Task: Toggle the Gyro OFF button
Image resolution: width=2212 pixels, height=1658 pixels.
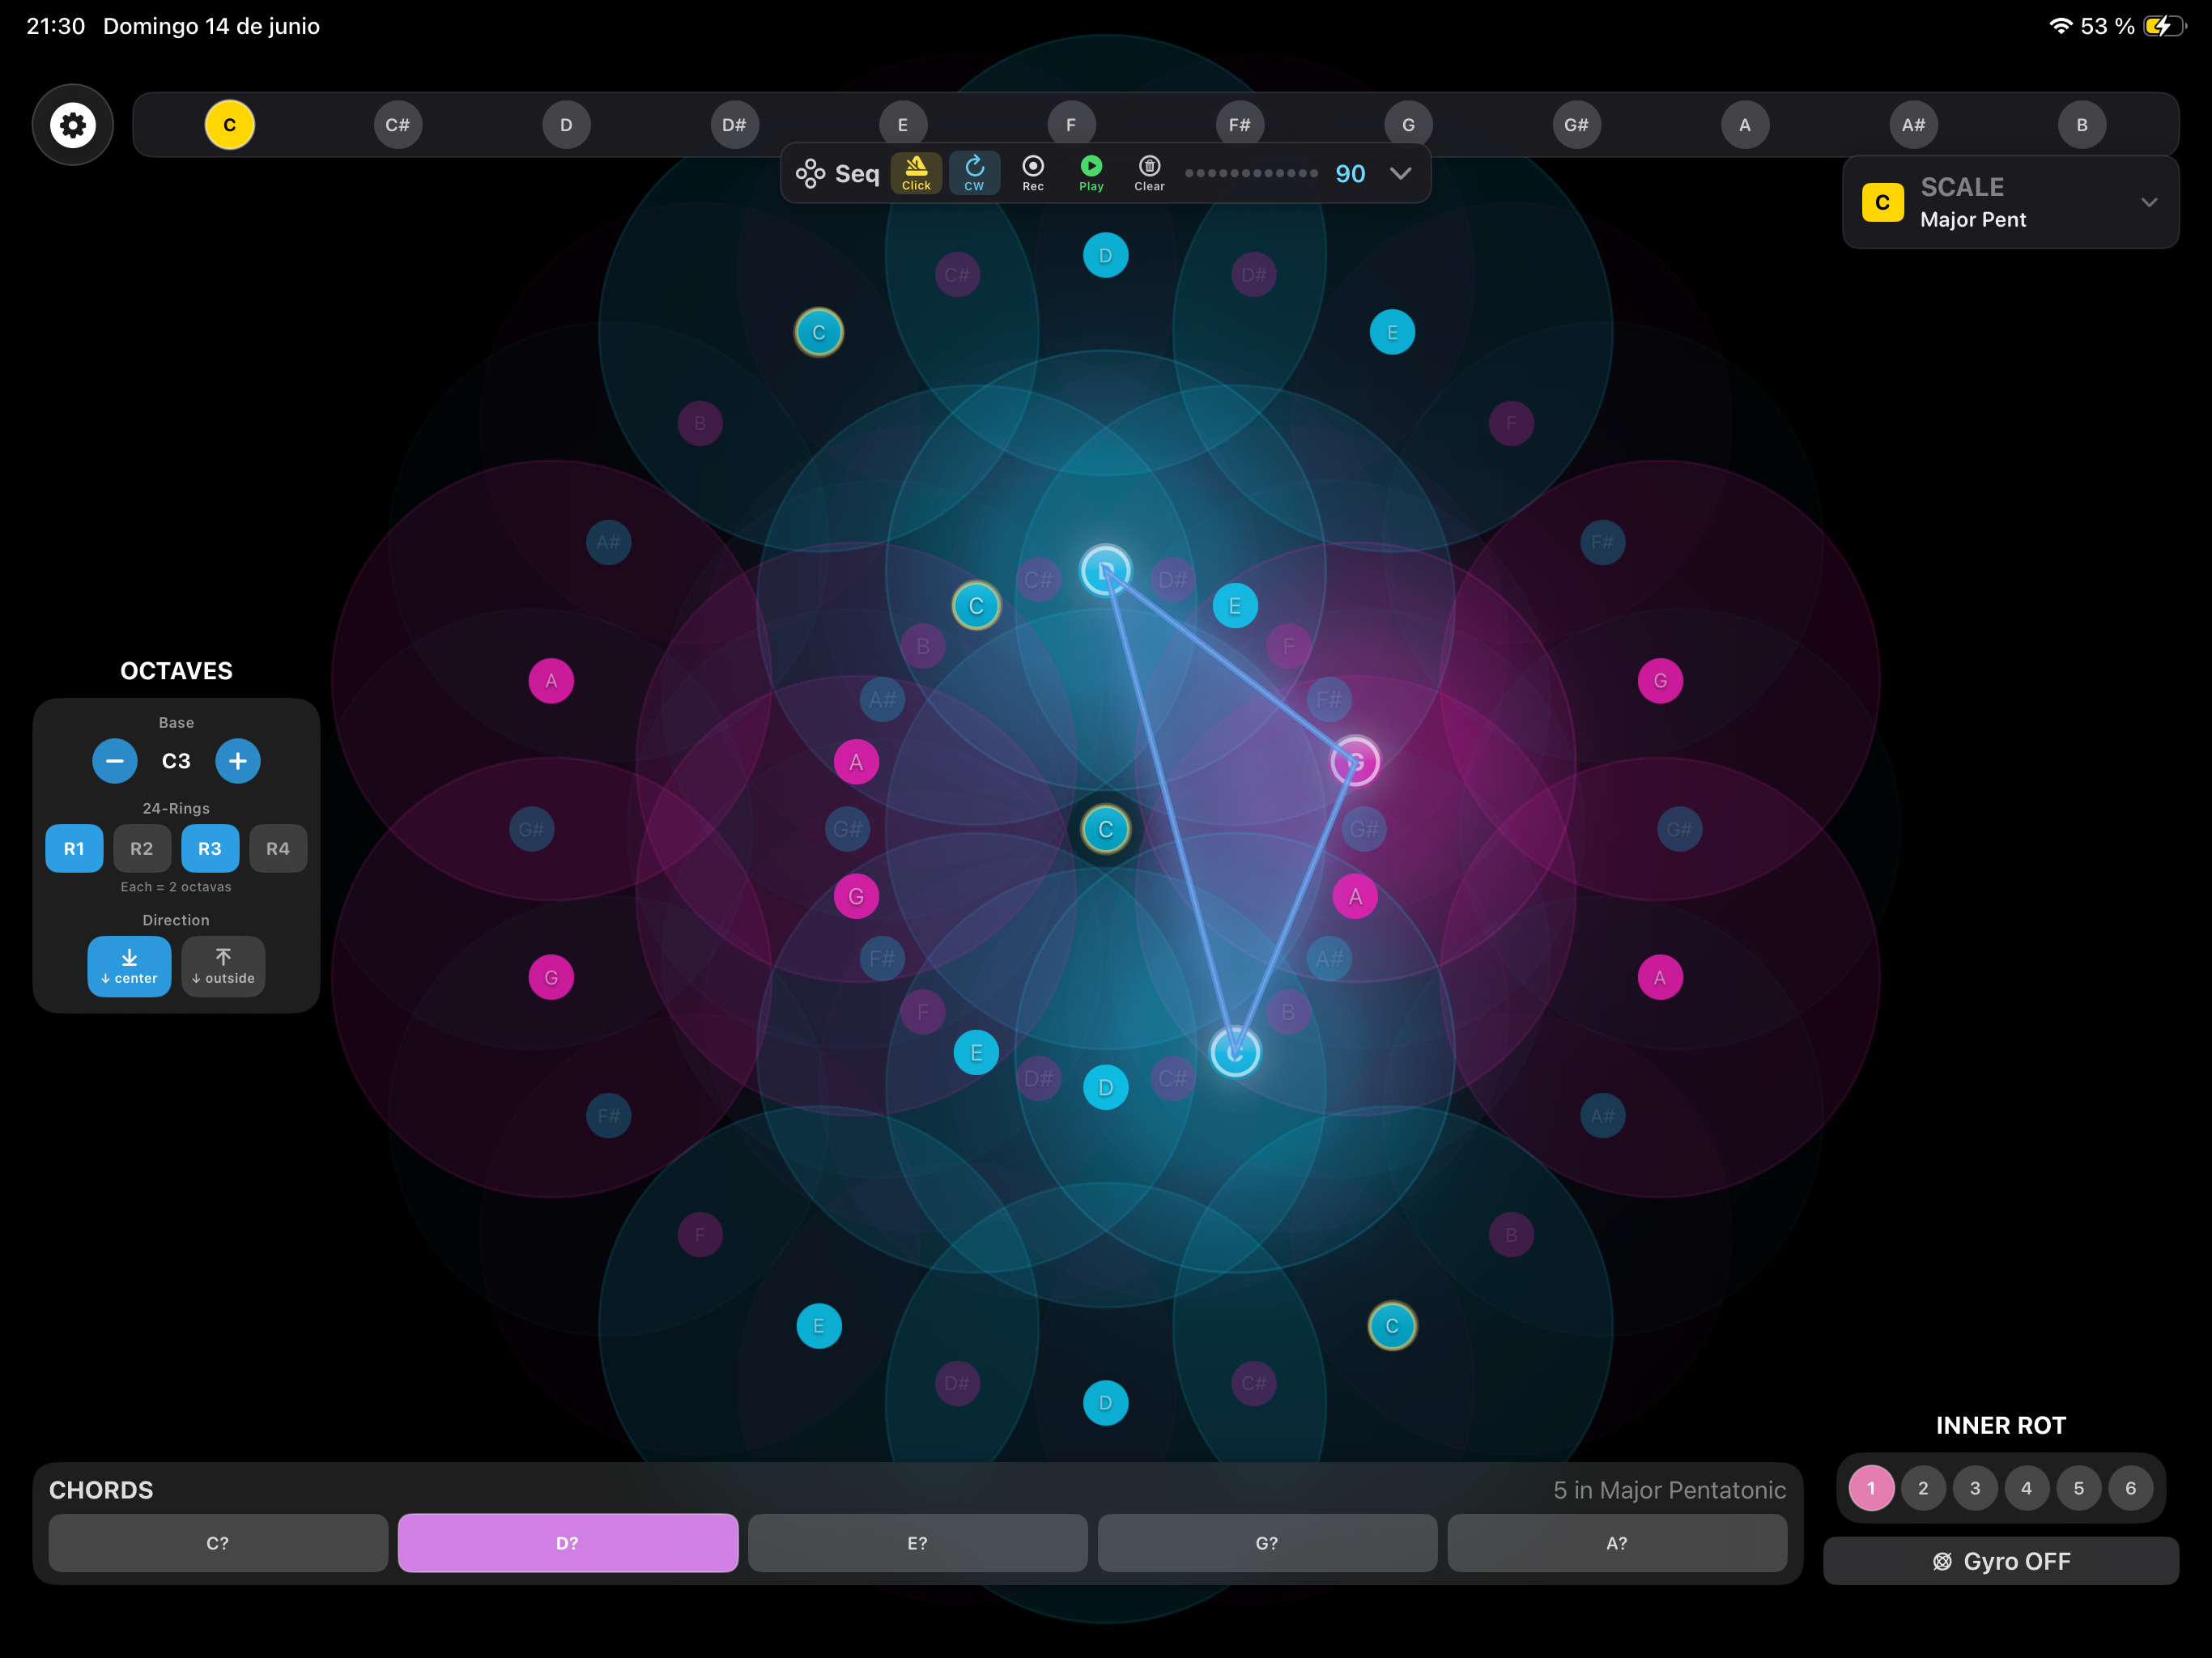Action: click(2001, 1561)
